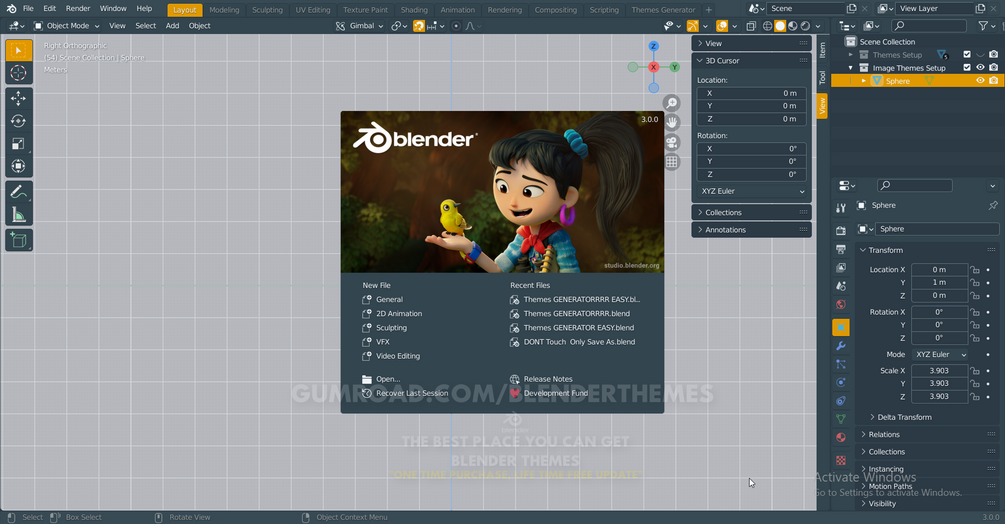Open the Output properties tab icon
Screen dimensions: 1005x524
click(841, 249)
